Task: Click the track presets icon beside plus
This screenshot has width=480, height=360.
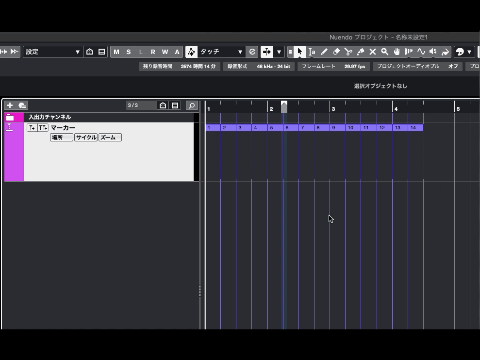Action: click(x=22, y=105)
